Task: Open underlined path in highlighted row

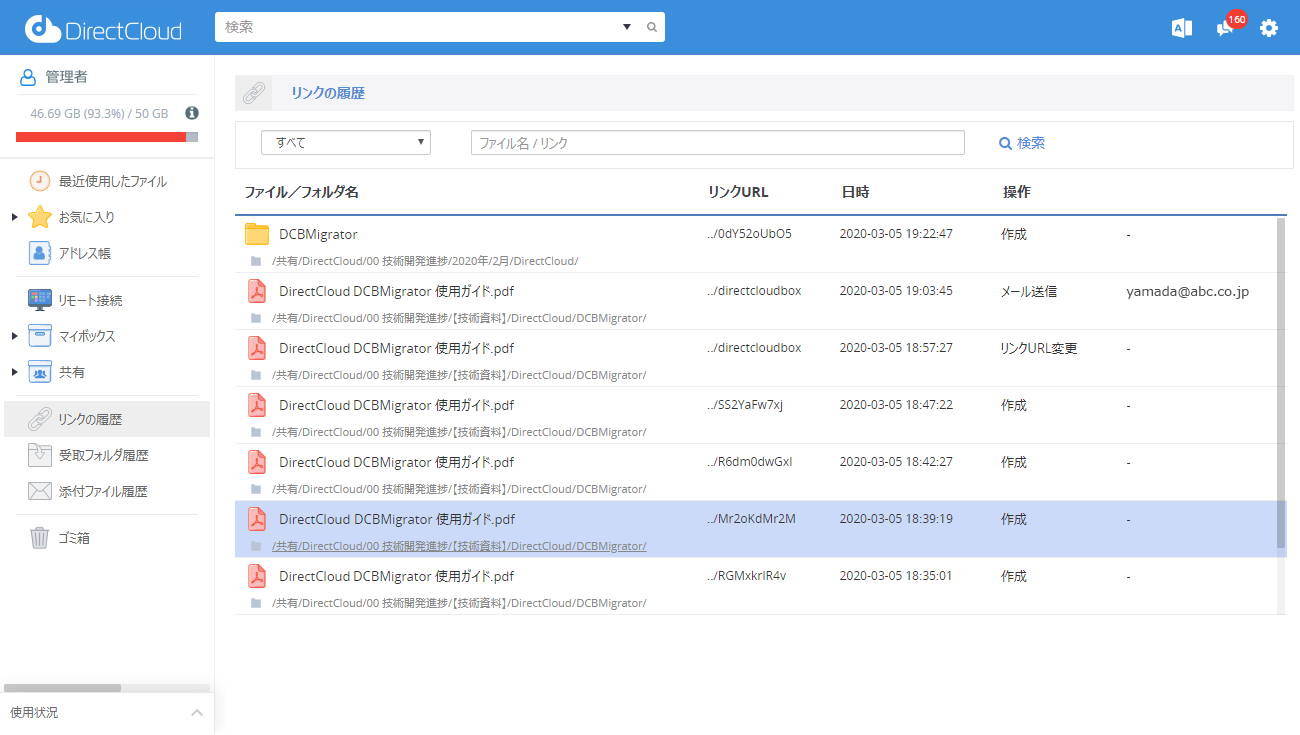Action: coord(459,546)
